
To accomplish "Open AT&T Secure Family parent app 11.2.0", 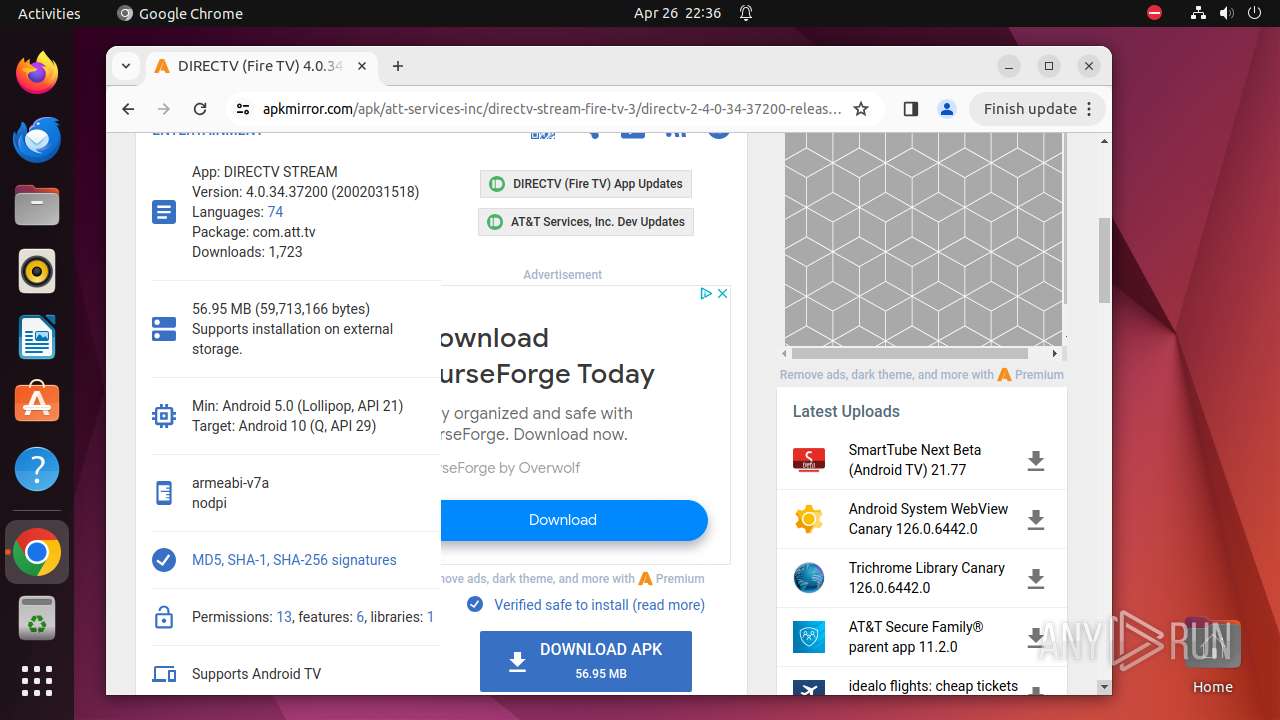I will click(916, 637).
